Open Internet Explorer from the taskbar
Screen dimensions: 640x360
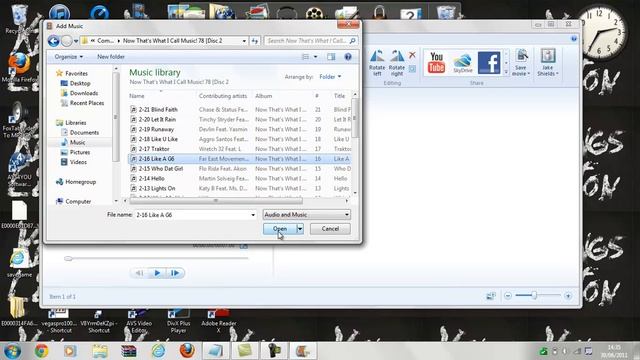[x=158, y=351]
